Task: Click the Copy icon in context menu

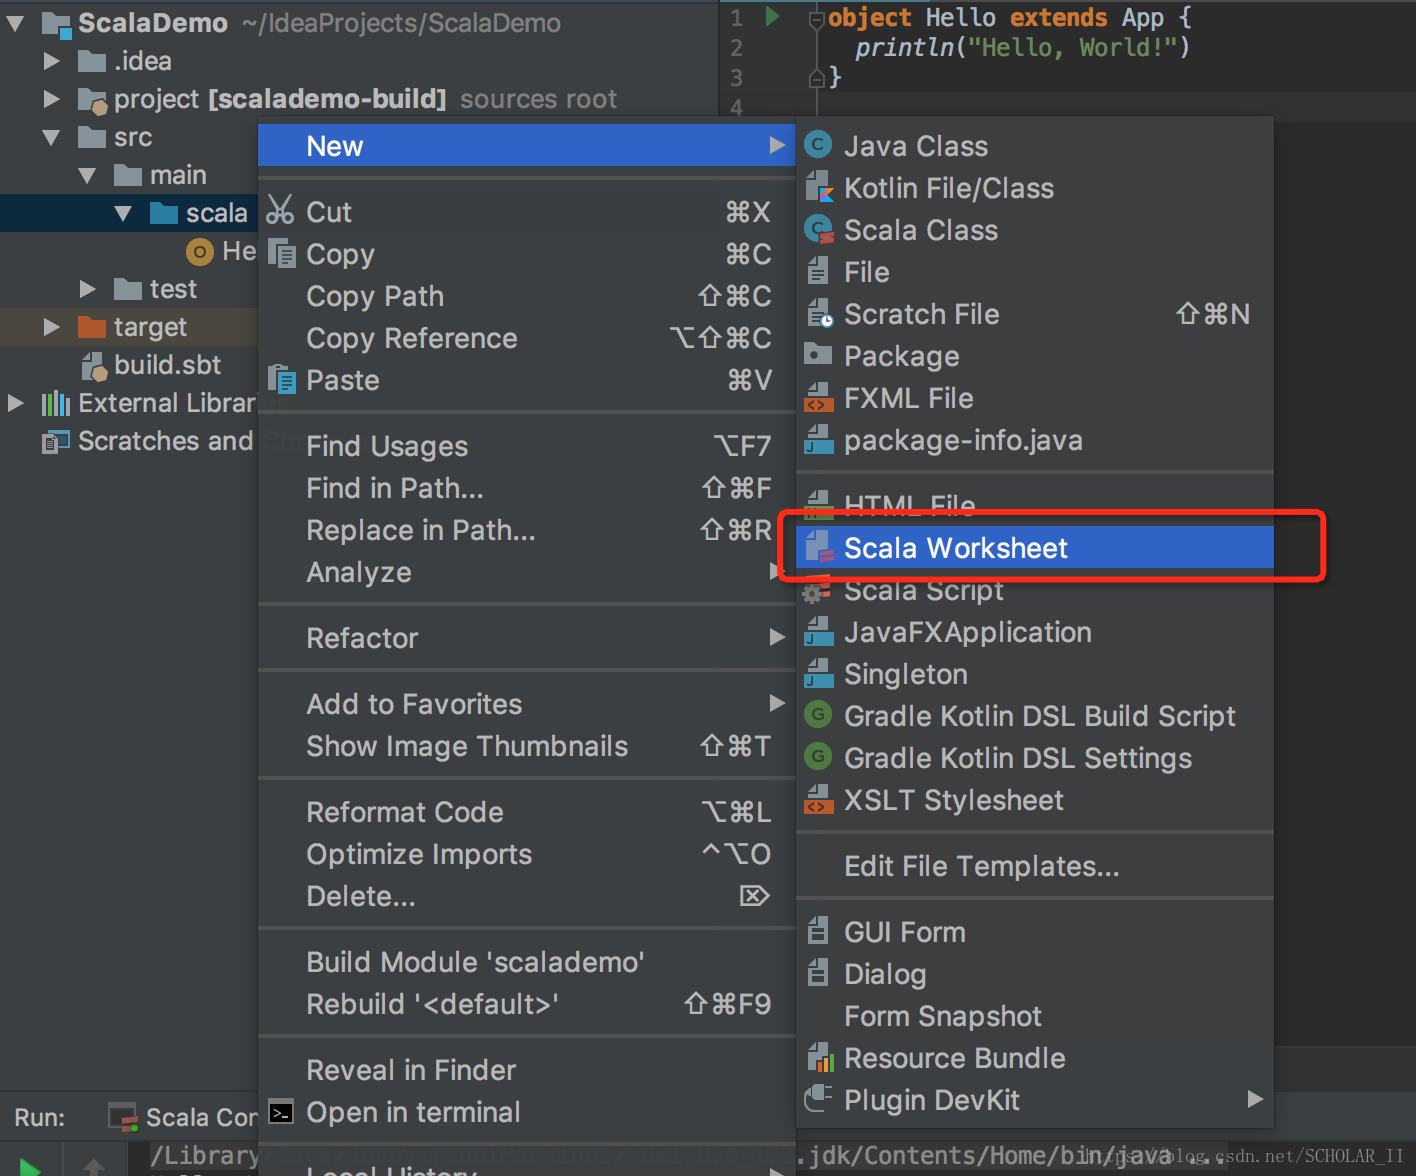Action: point(282,254)
